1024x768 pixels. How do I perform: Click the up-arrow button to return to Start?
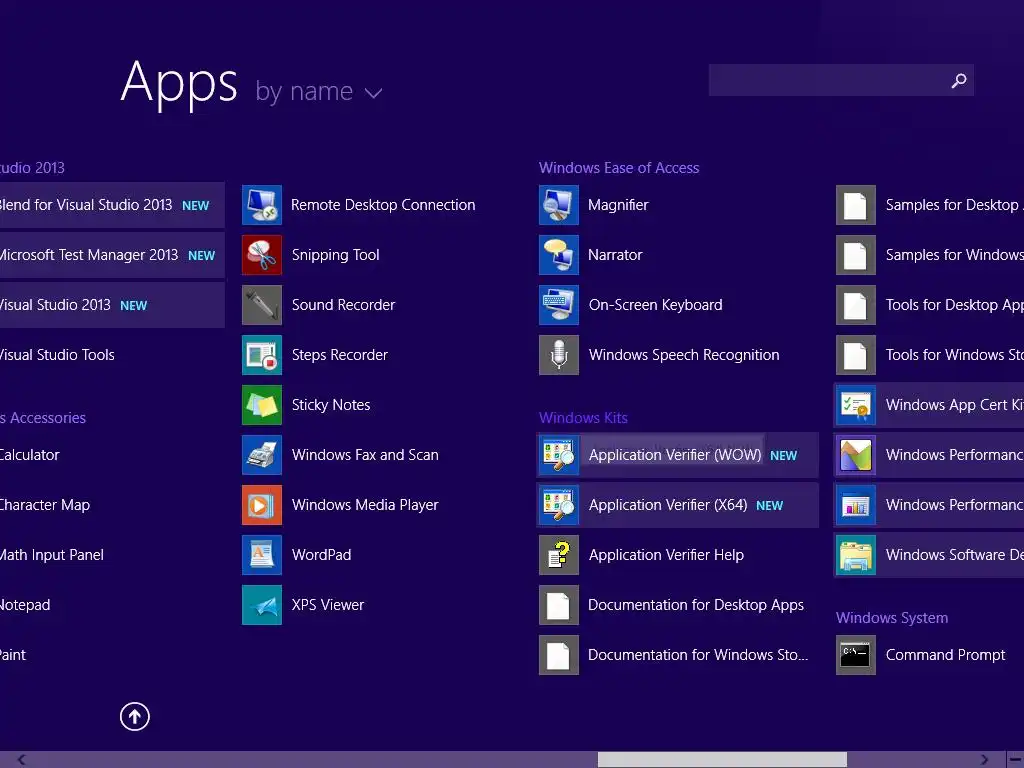pos(135,716)
